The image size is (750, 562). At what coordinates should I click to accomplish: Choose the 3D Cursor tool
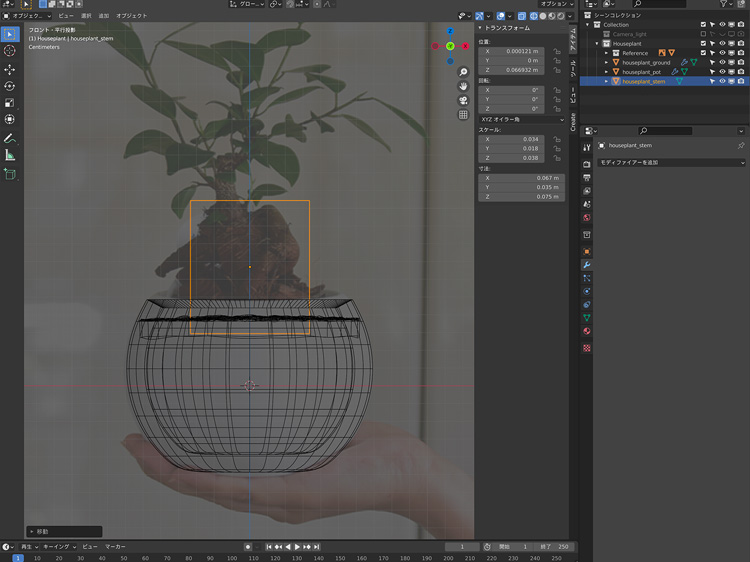[10, 50]
